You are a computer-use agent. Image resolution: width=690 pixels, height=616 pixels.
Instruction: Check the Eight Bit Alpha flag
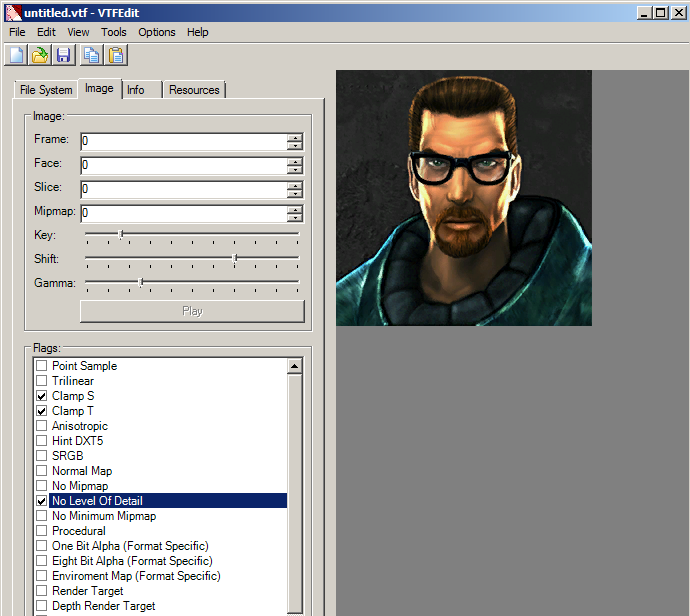tap(41, 561)
